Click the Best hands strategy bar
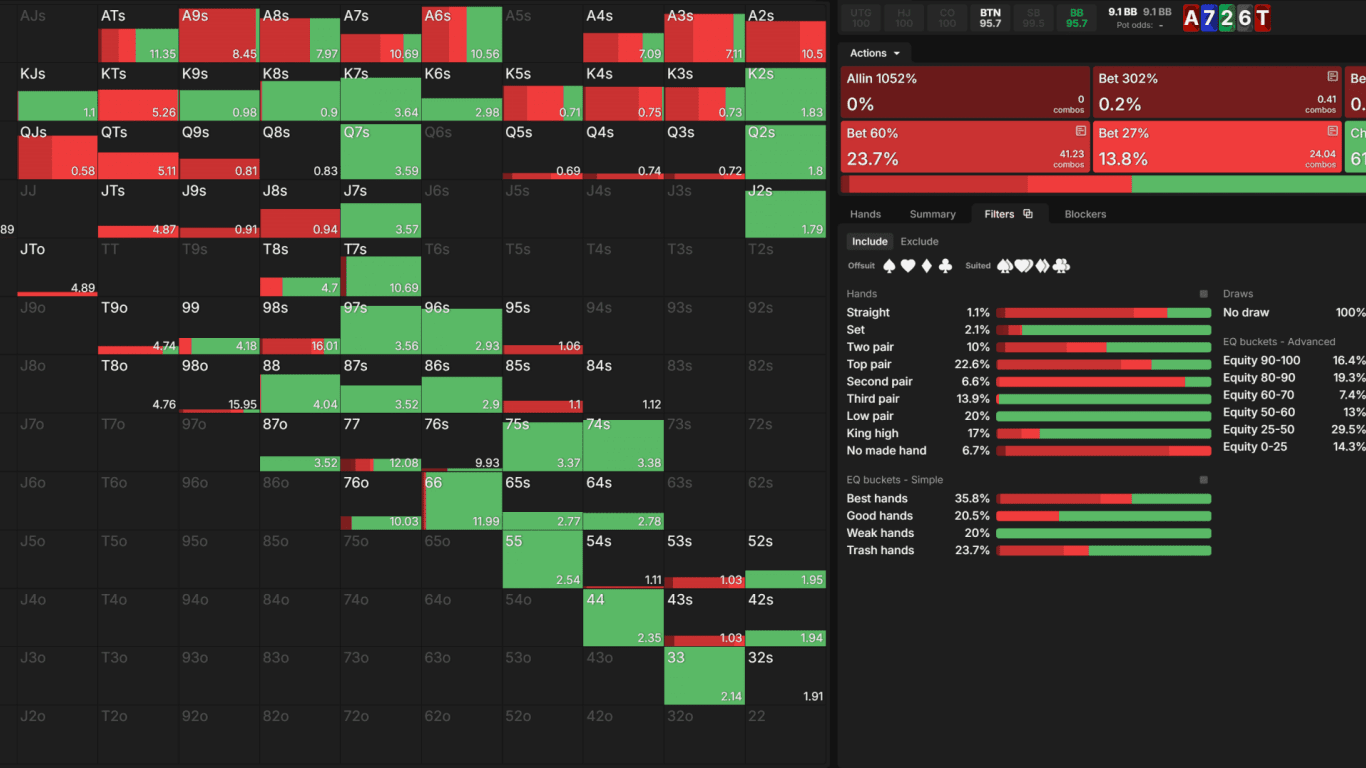The image size is (1366, 768). (x=1103, y=499)
